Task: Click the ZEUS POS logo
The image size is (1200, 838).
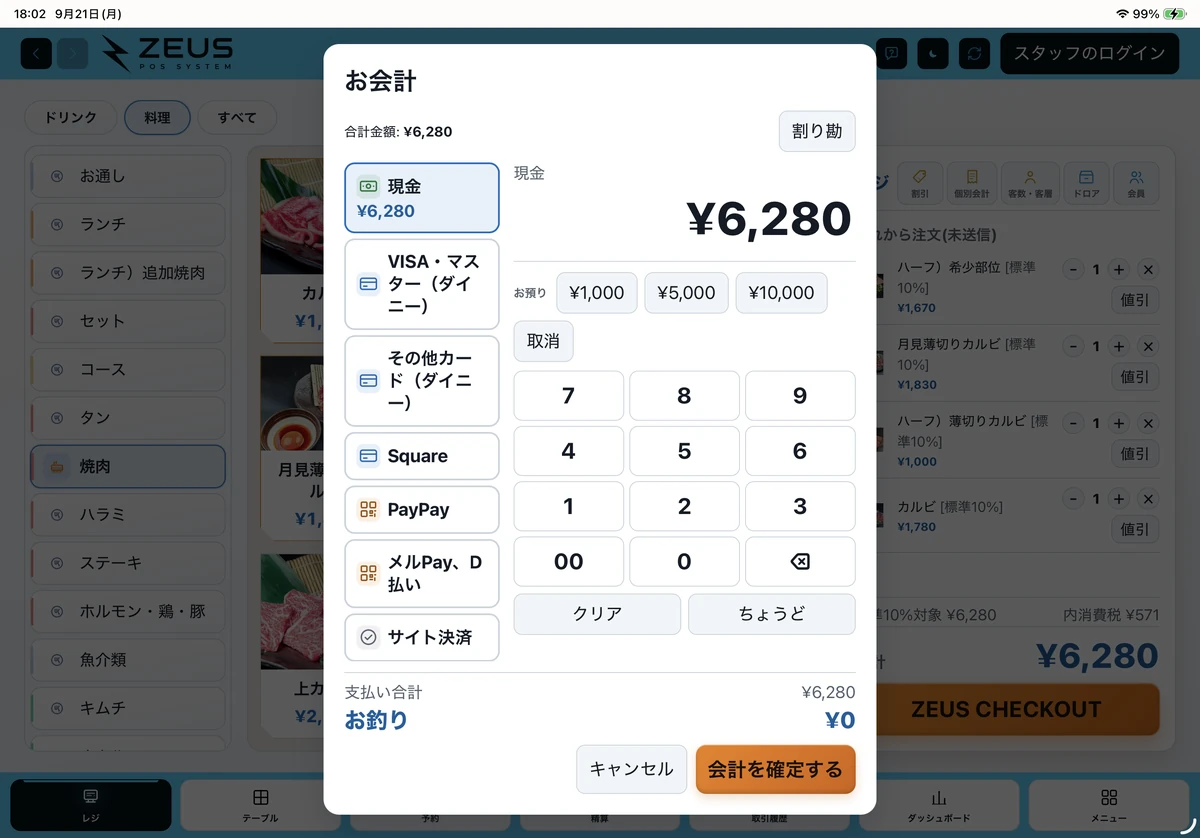Action: click(x=168, y=53)
